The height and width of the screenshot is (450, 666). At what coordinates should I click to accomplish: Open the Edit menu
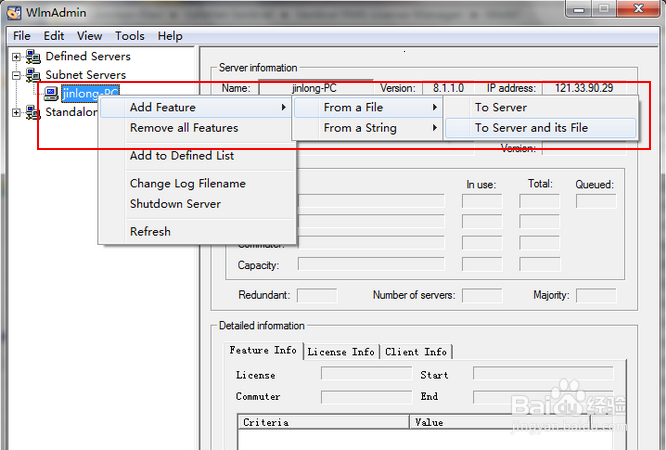pyautogui.click(x=54, y=36)
